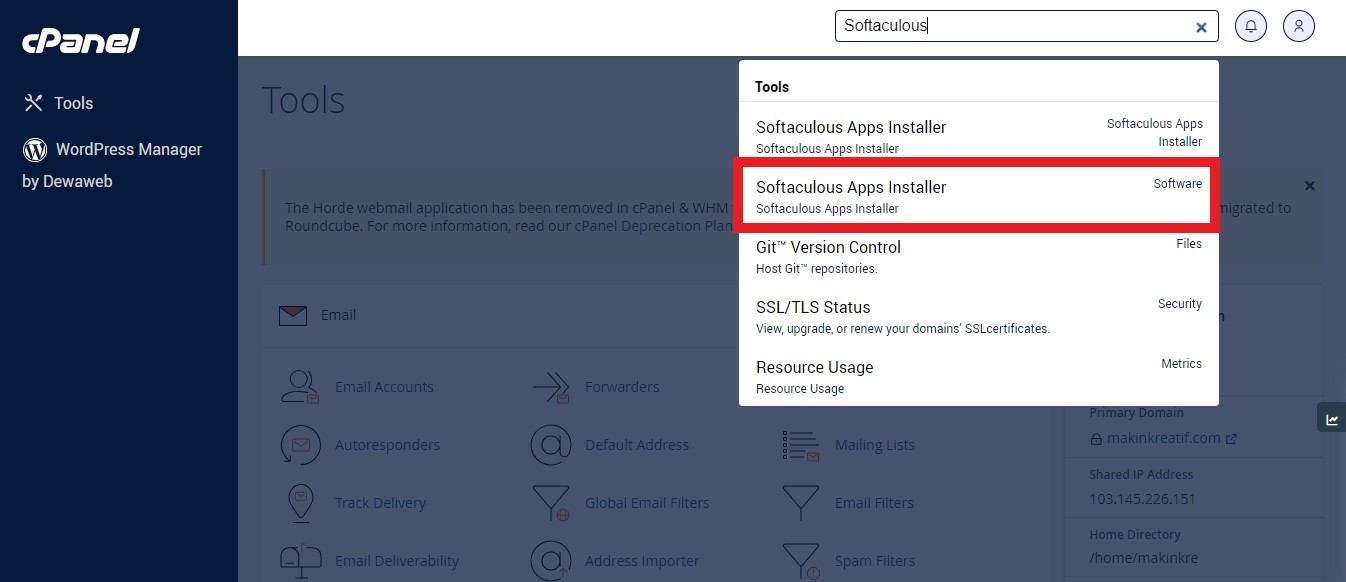The height and width of the screenshot is (582, 1346).
Task: Click the Tools wrench icon in sidebar
Action: [33, 103]
